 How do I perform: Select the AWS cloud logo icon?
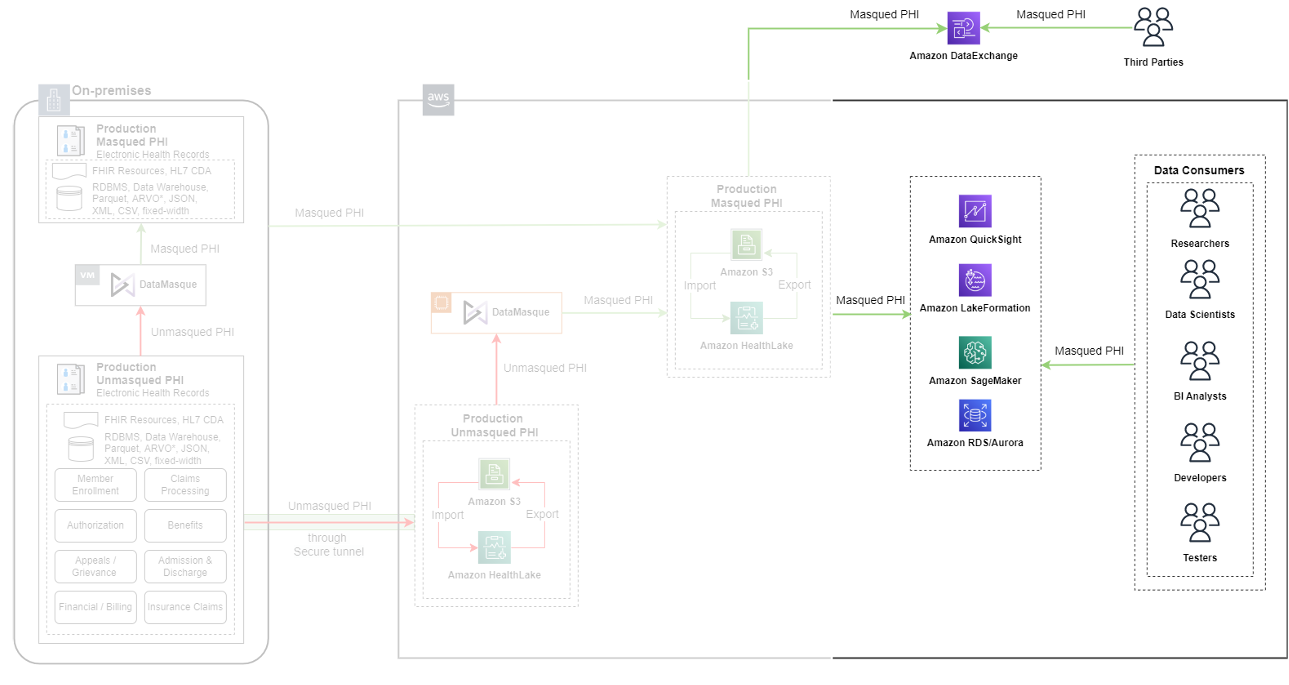pos(437,99)
